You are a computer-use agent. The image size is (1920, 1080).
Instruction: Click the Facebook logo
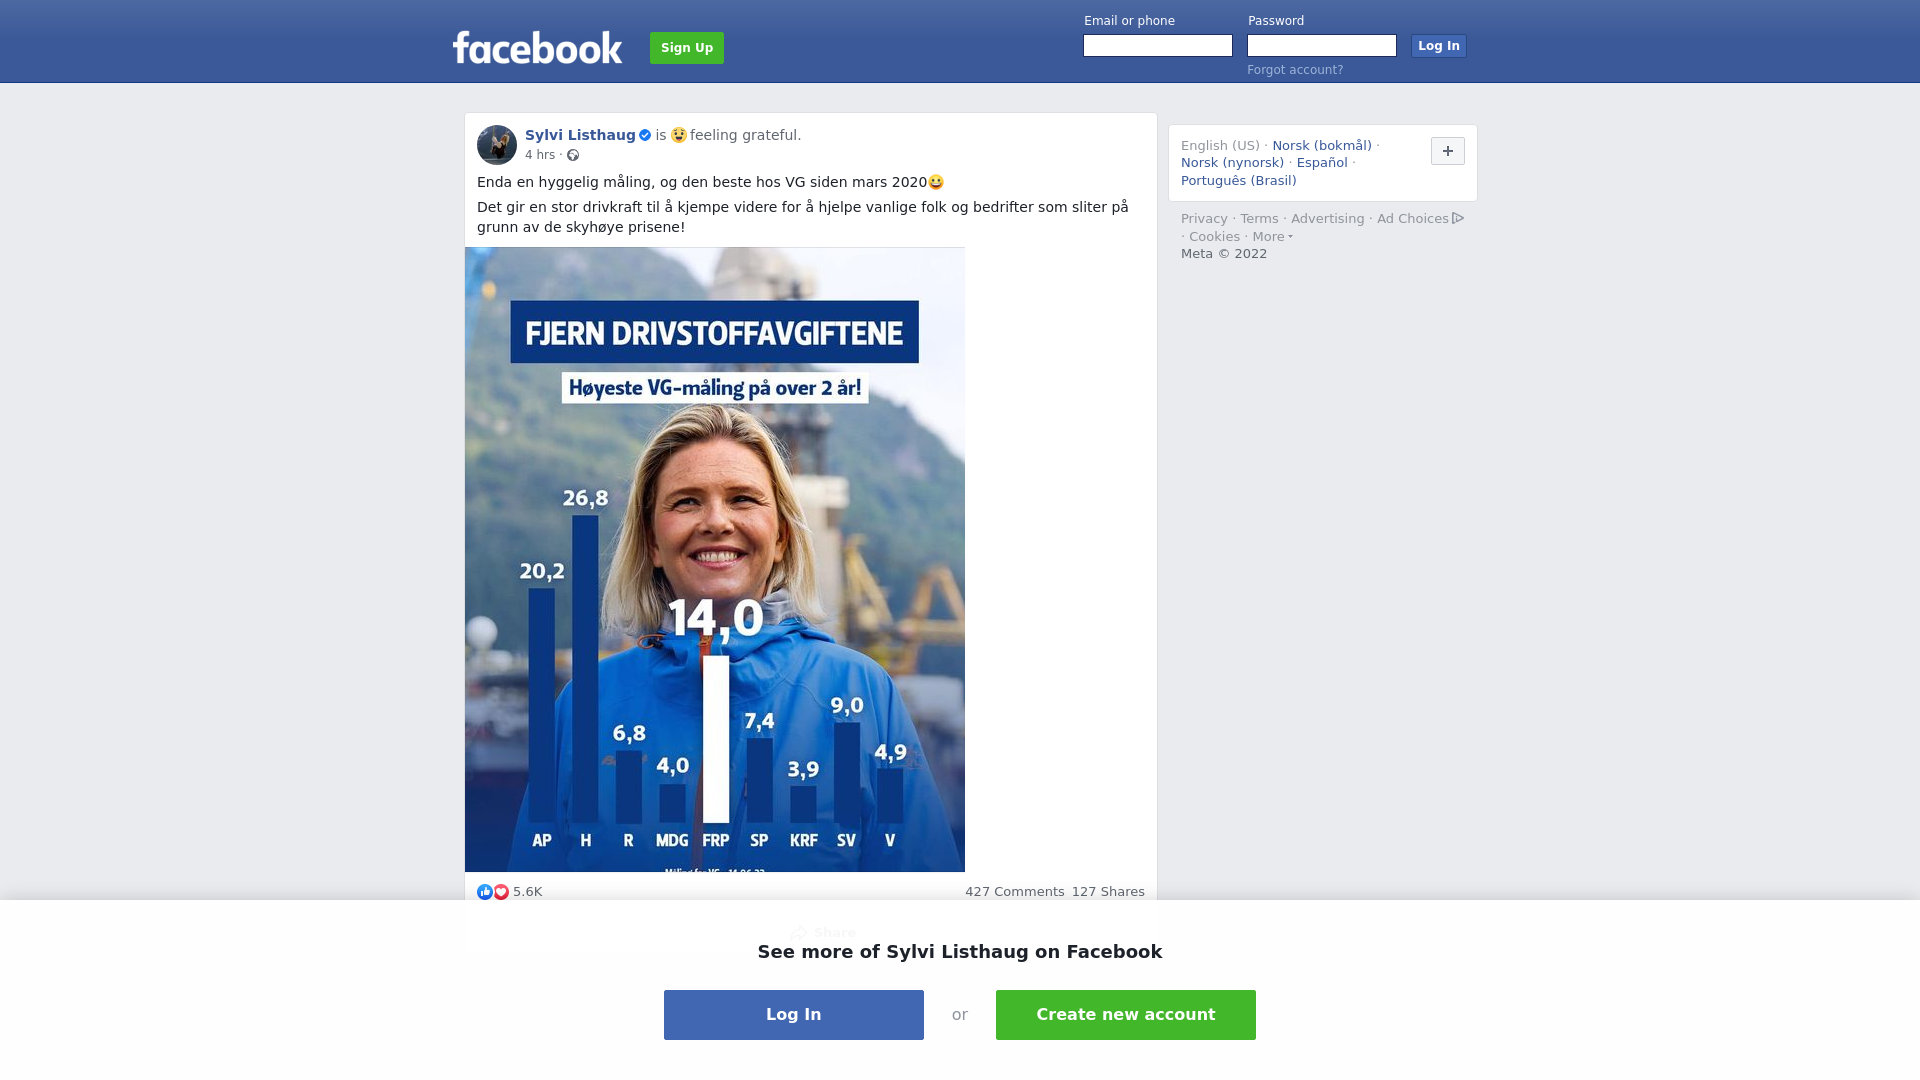pos(537,47)
